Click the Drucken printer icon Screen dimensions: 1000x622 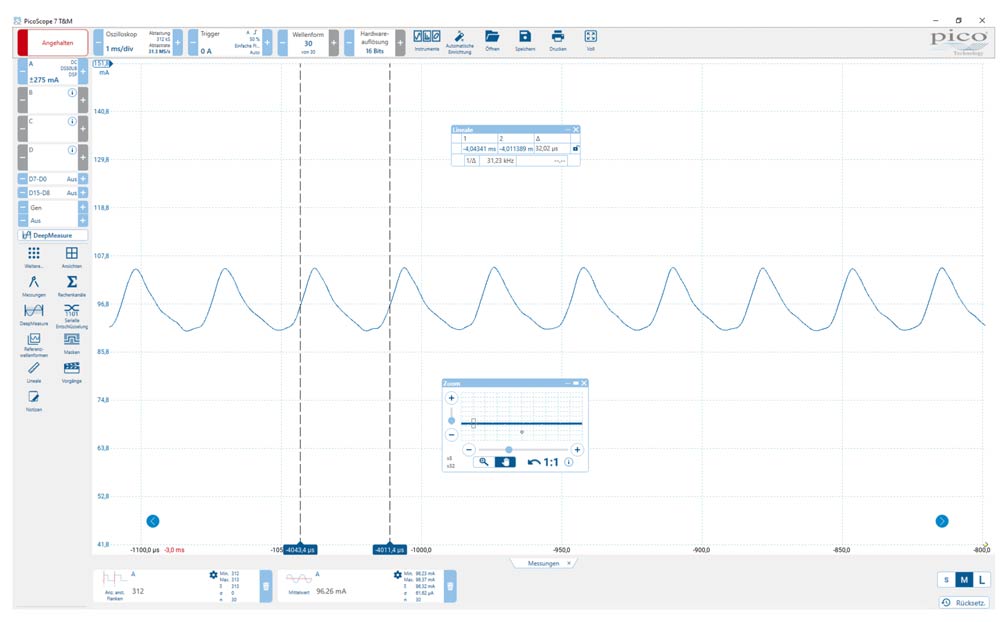(x=558, y=37)
